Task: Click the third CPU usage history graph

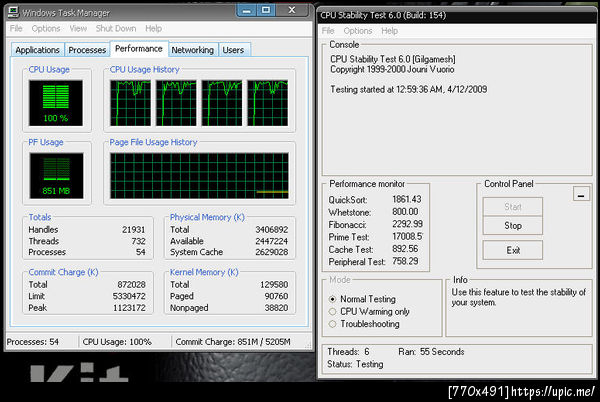Action: pyautogui.click(x=222, y=103)
